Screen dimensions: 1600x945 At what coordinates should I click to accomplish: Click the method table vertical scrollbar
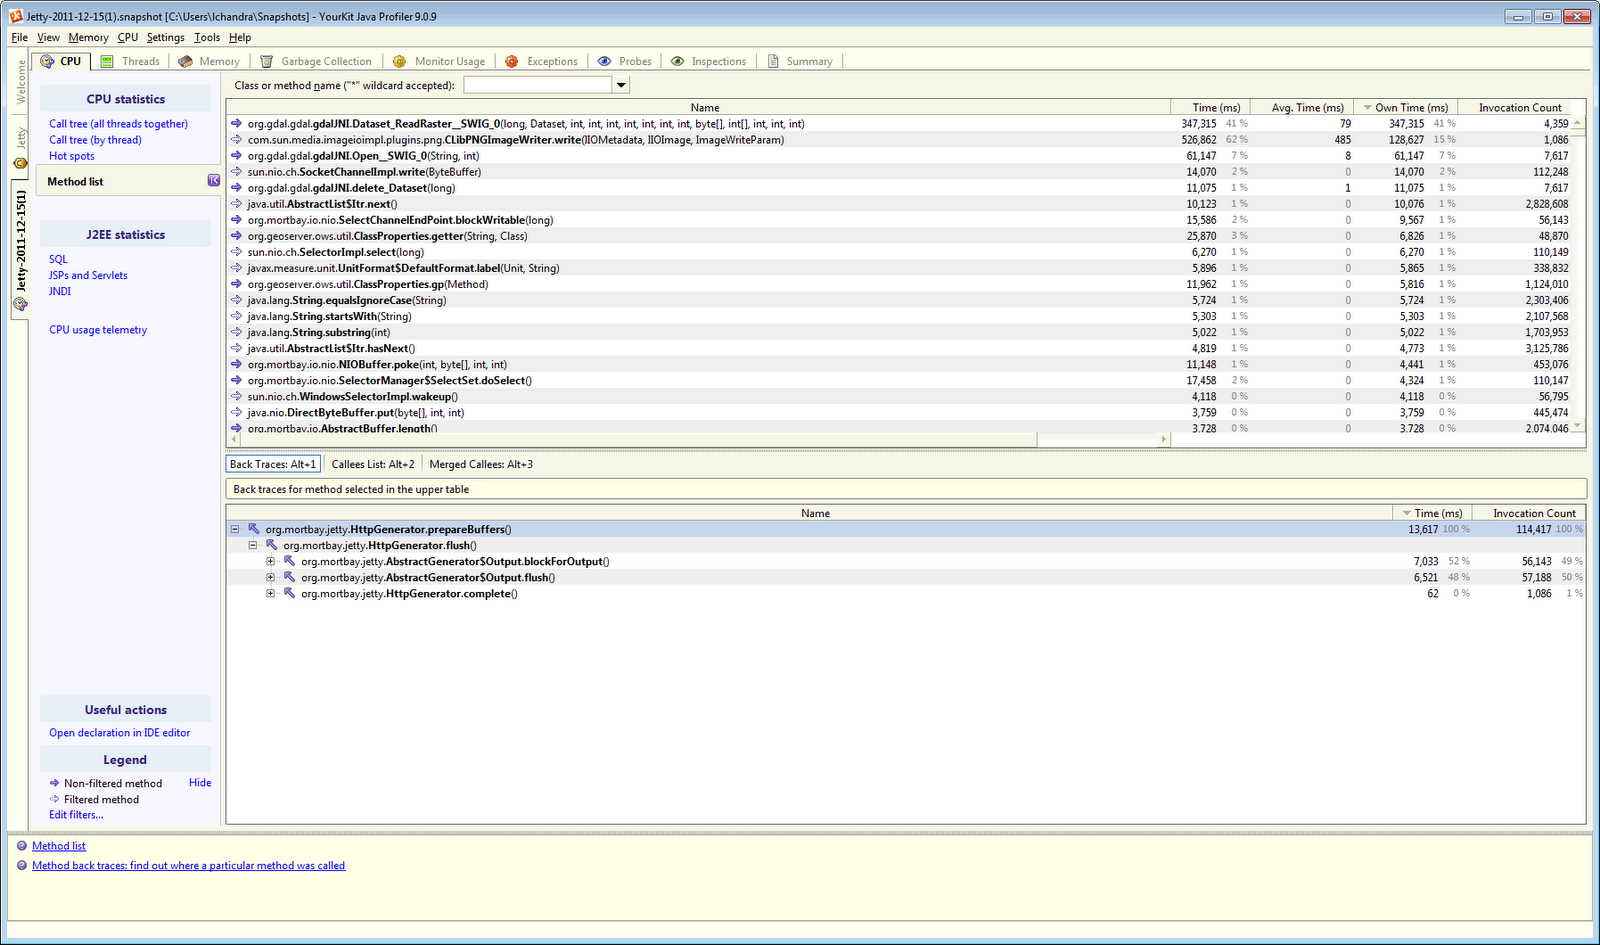(x=1578, y=275)
